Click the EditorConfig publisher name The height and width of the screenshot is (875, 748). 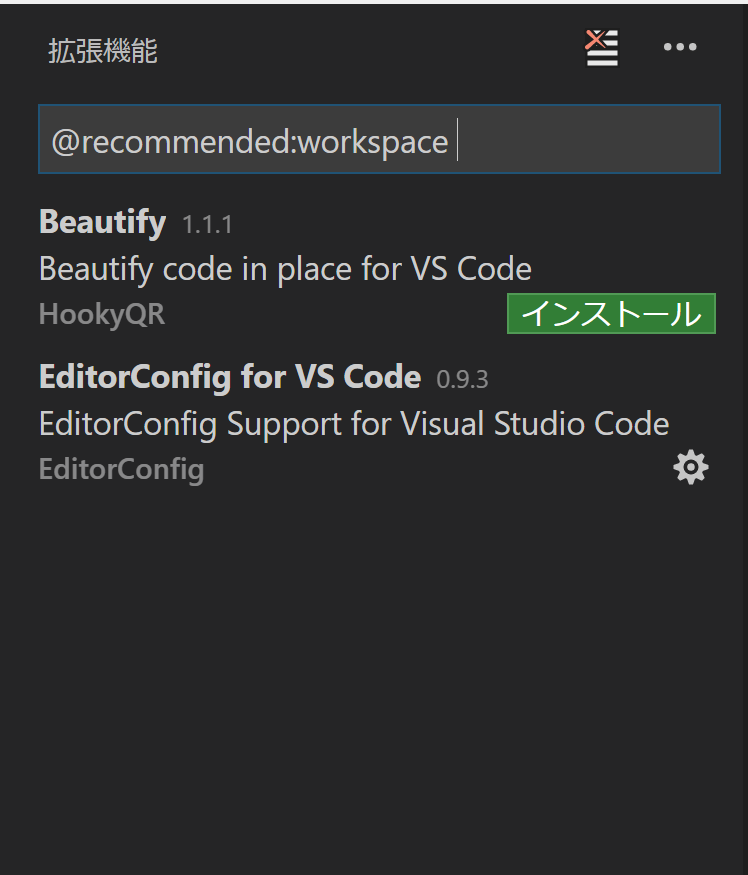[122, 469]
